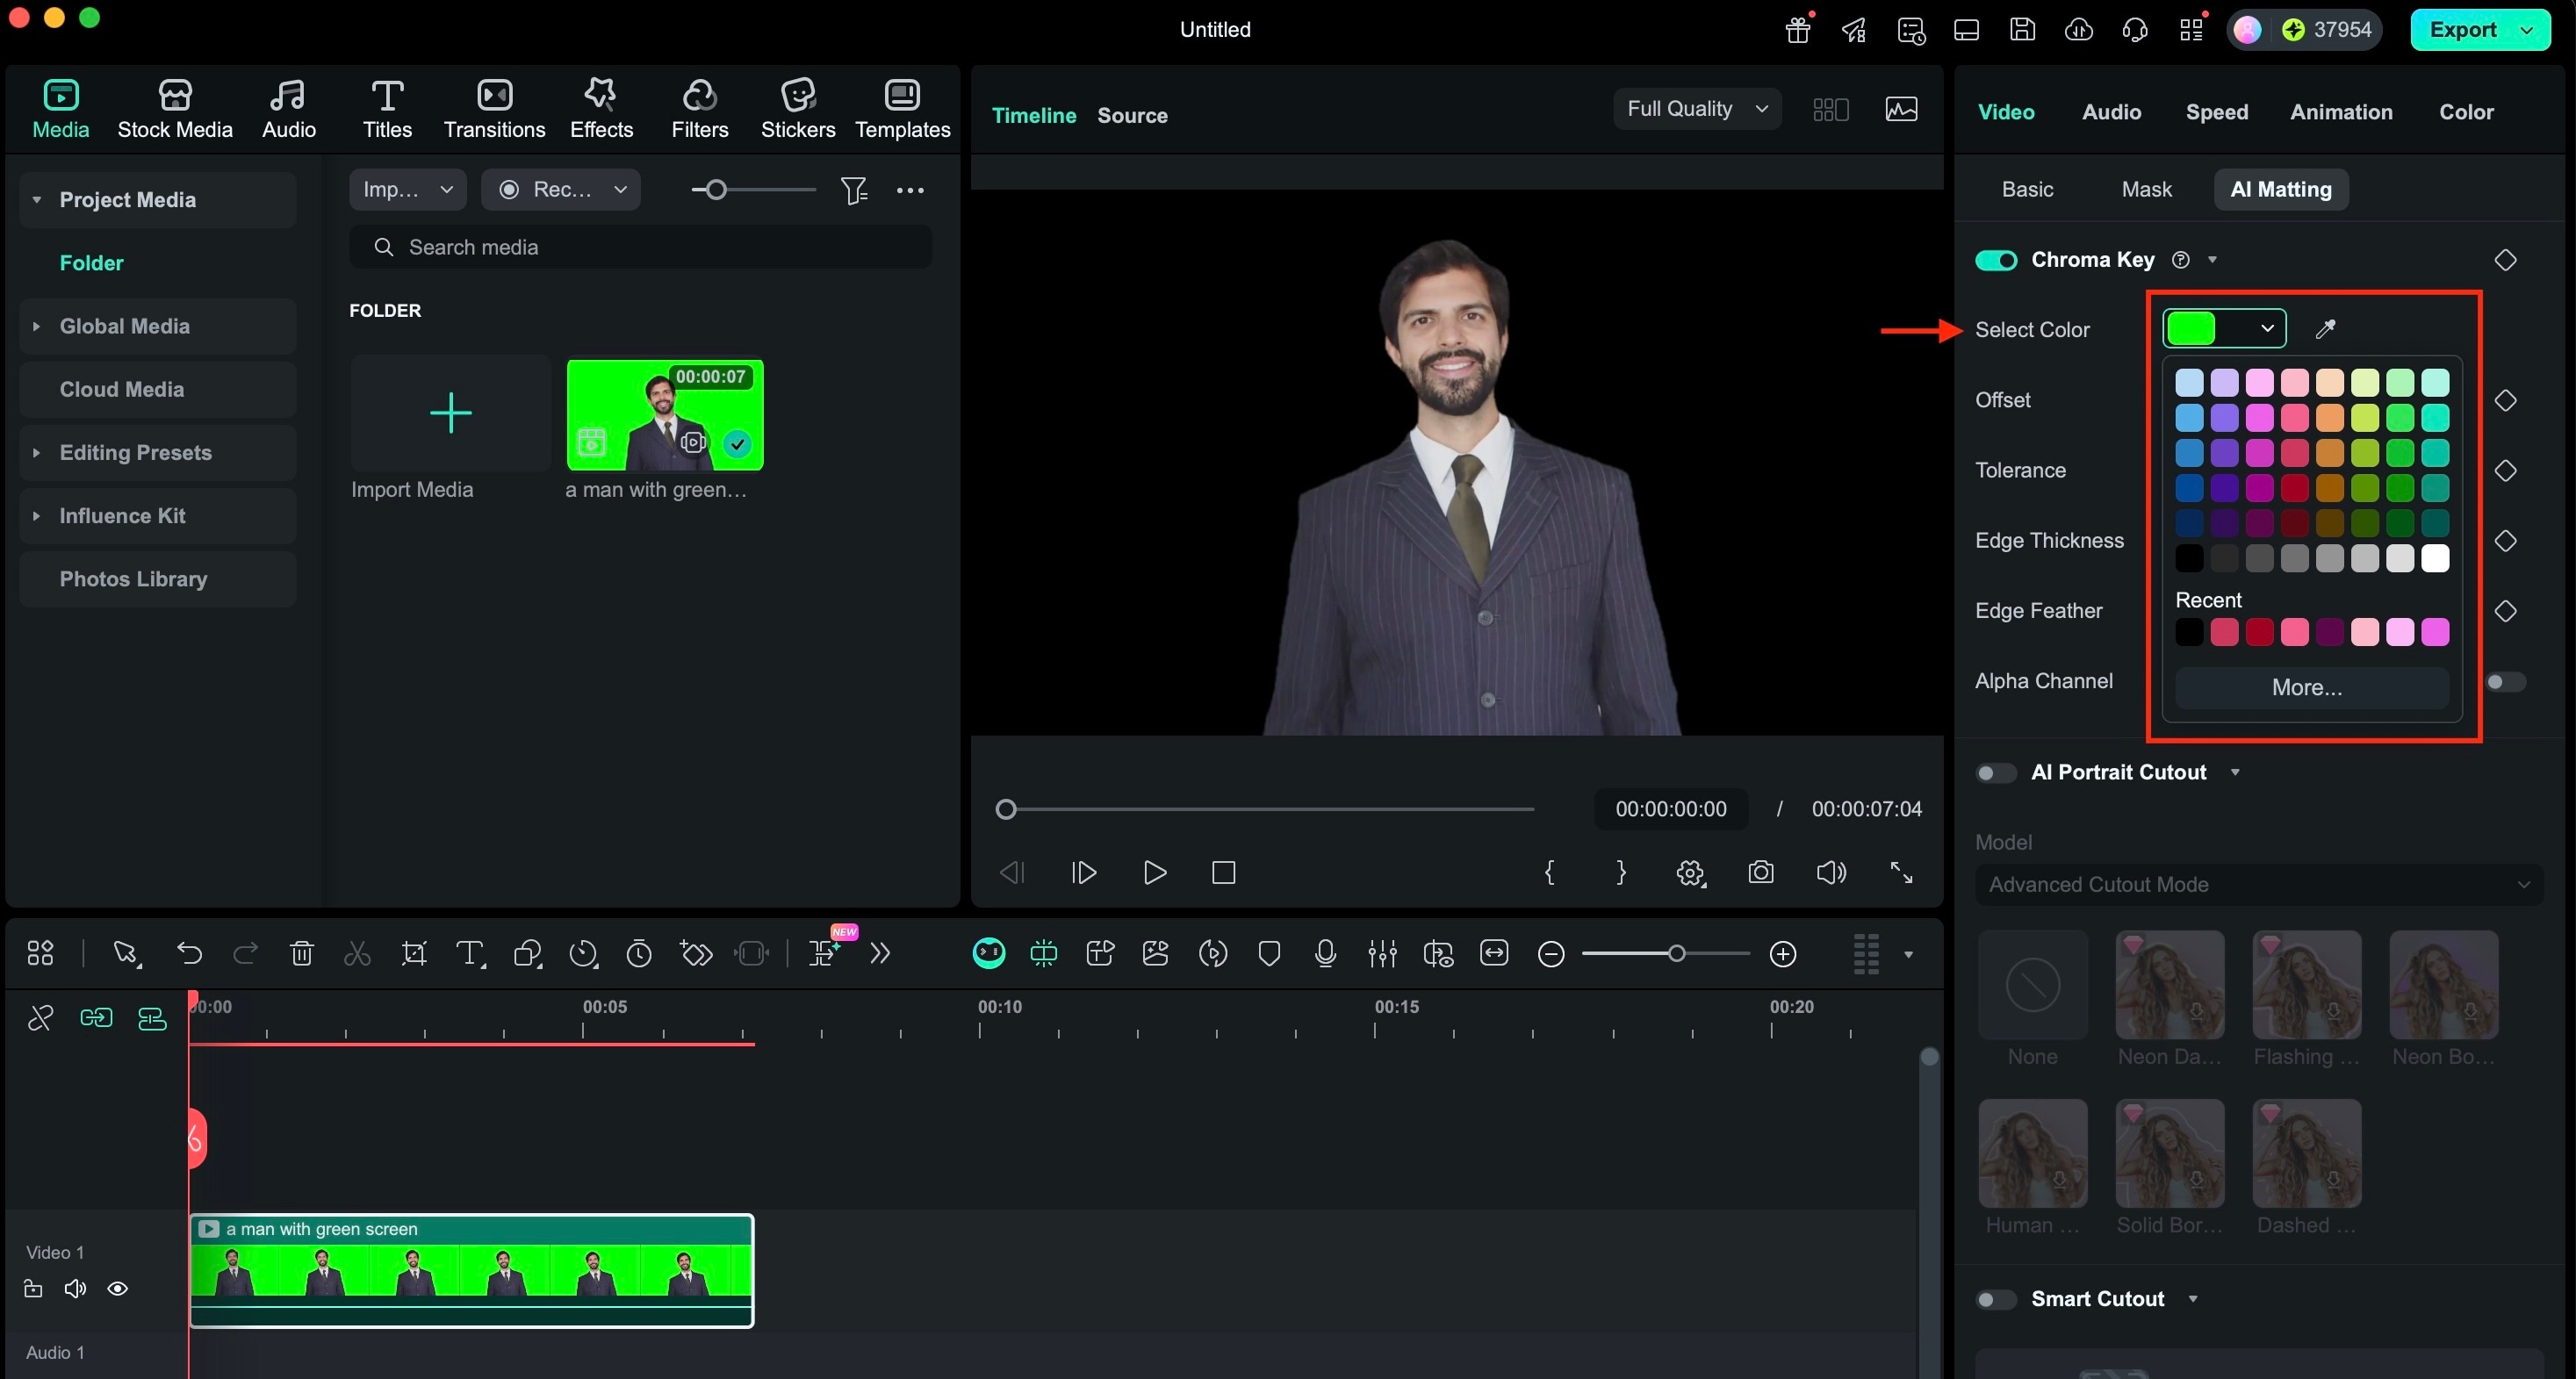Viewport: 2576px width, 1379px height.
Task: Hide the Video 1 track with the eye icon
Action: (118, 1289)
